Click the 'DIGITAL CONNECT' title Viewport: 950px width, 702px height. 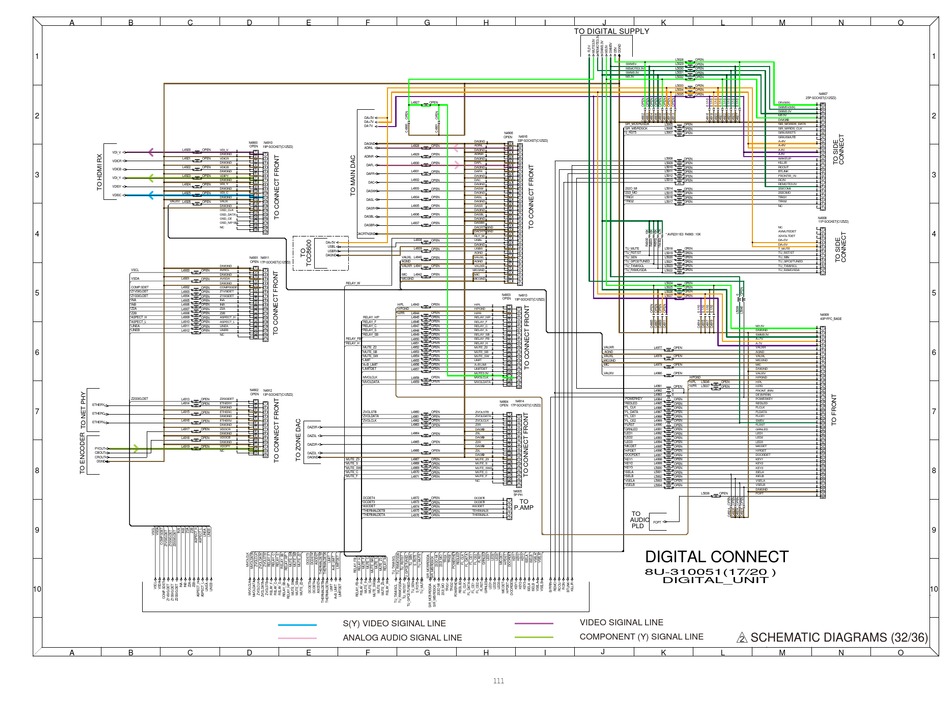pyautogui.click(x=717, y=557)
